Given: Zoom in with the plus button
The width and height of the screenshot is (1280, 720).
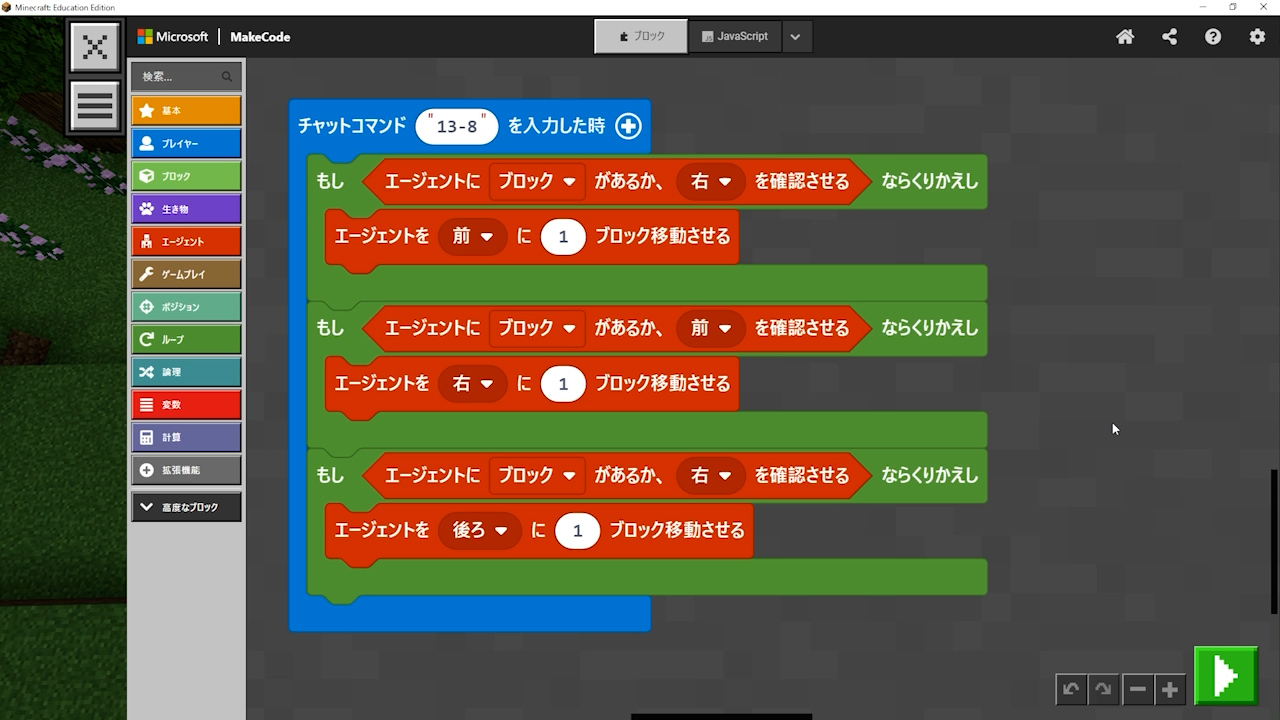Looking at the screenshot, I should point(1169,689).
